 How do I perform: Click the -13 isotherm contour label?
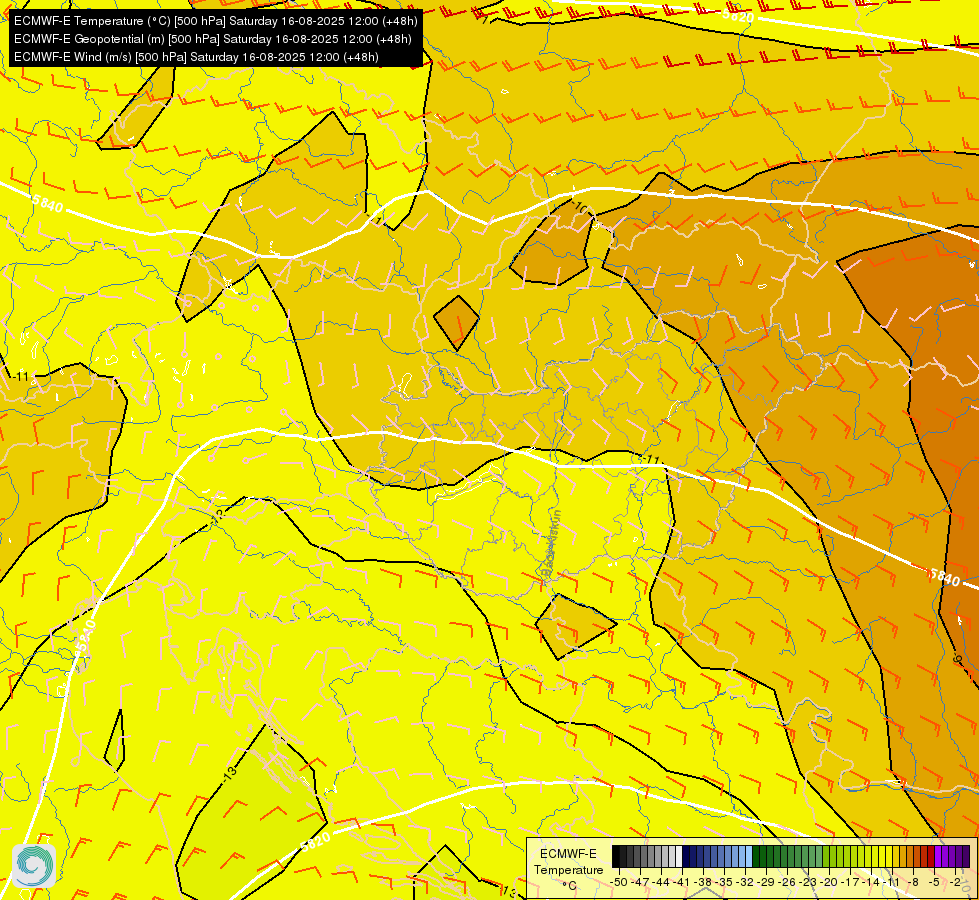(230, 773)
